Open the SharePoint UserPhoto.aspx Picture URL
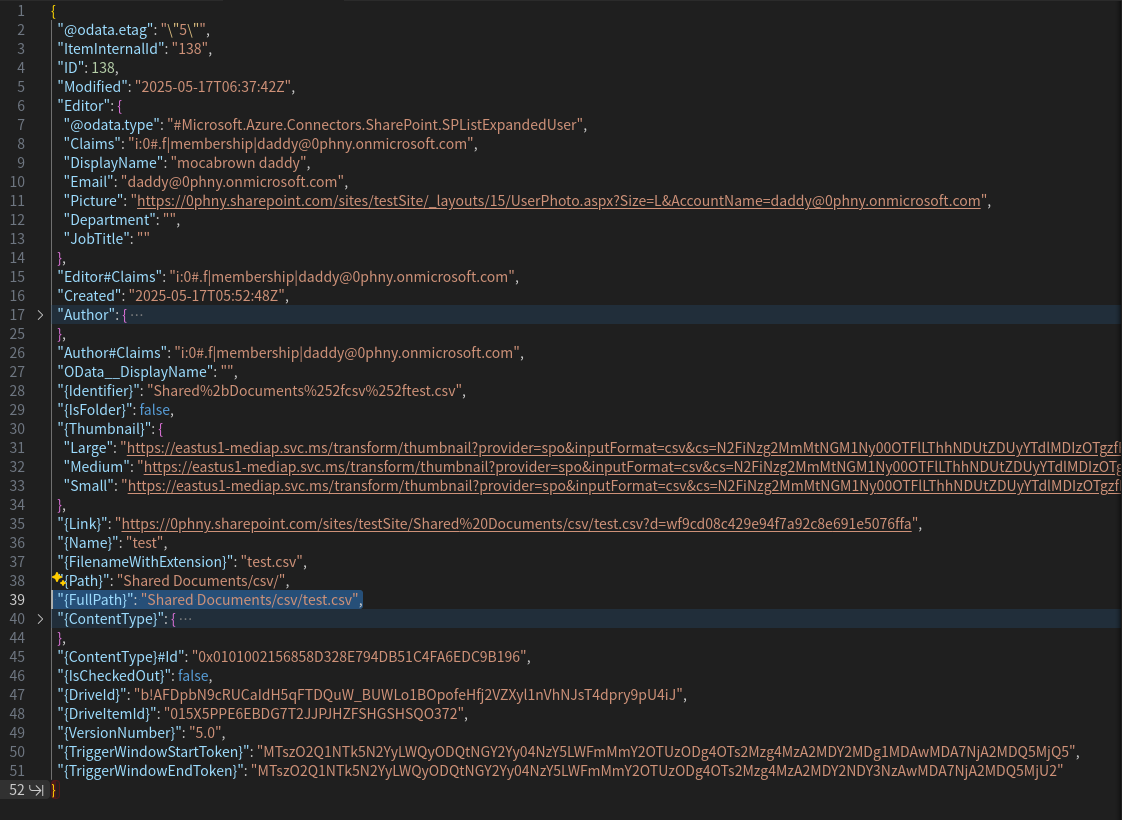Screen dimensions: 1122x820 pyautogui.click(x=557, y=200)
